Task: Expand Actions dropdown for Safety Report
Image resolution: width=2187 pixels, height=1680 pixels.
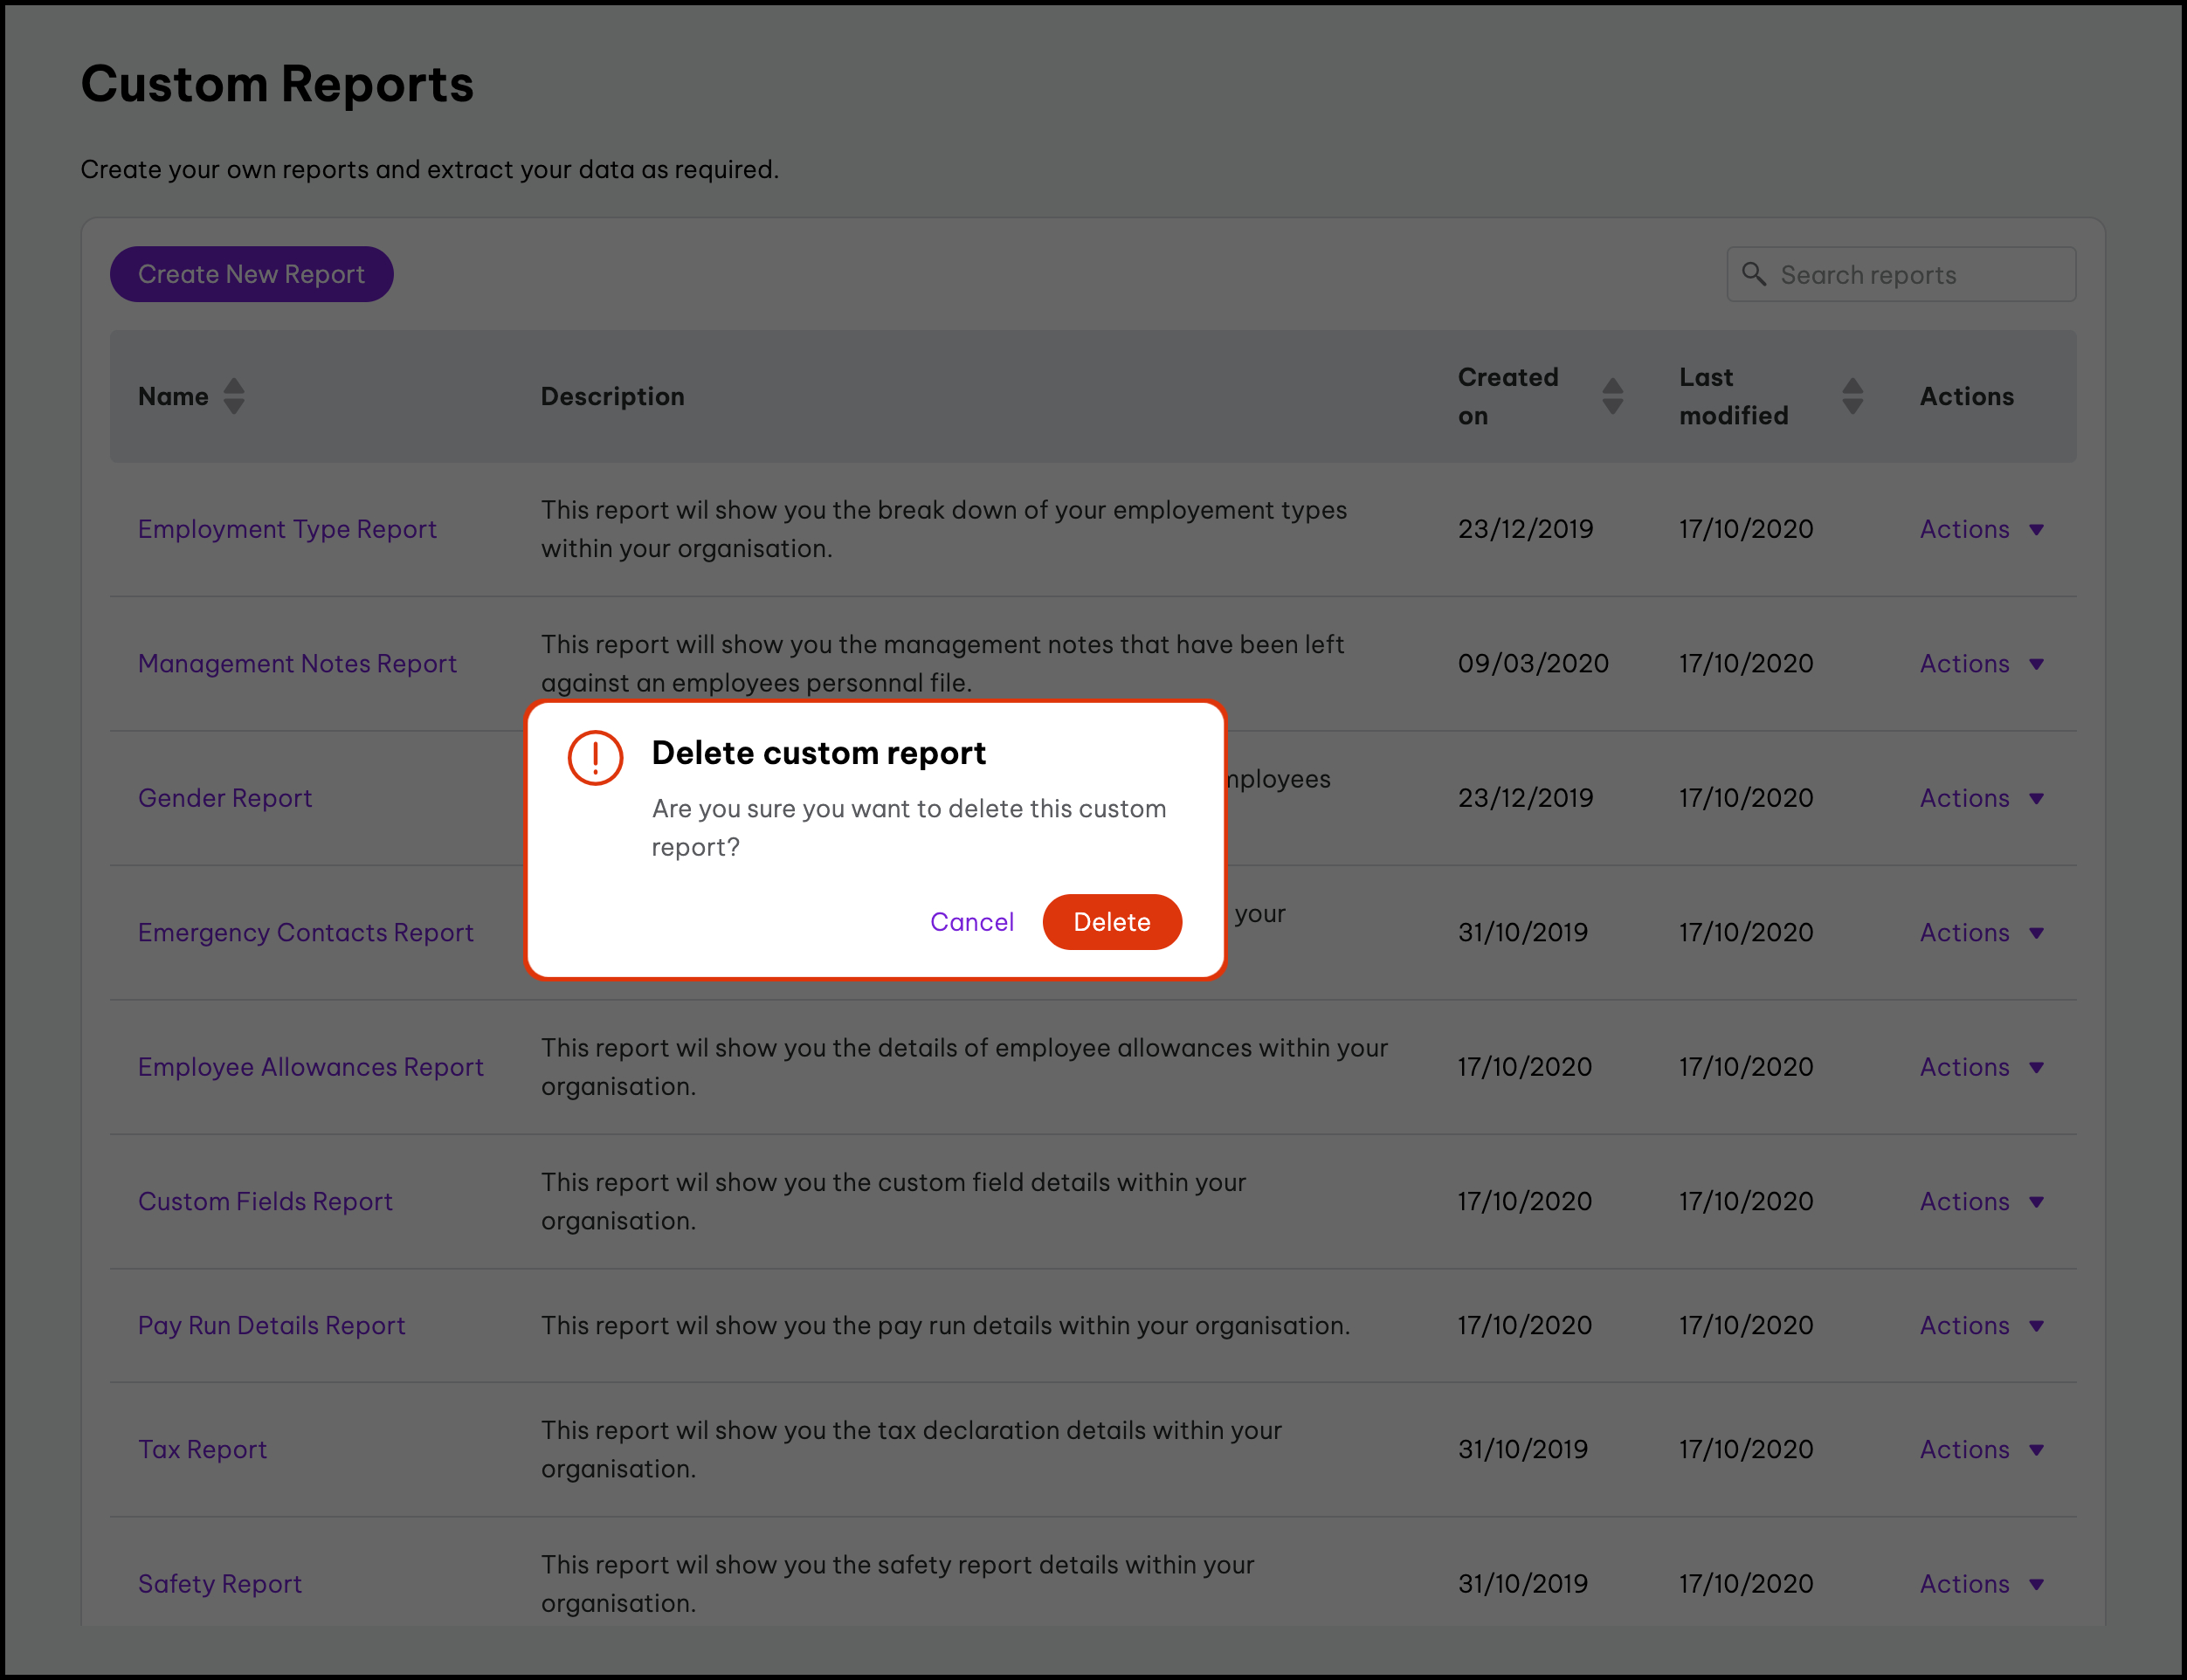Action: [x=1981, y=1584]
